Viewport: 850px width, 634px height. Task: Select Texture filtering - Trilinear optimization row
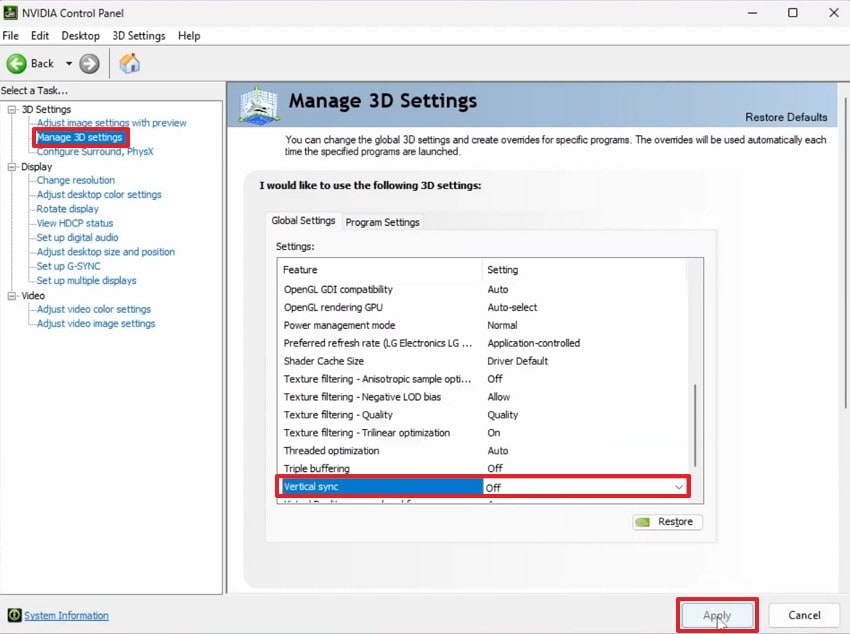[482, 432]
